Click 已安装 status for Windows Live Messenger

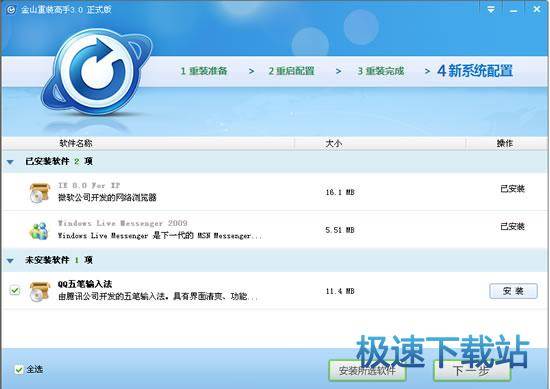pyautogui.click(x=512, y=227)
